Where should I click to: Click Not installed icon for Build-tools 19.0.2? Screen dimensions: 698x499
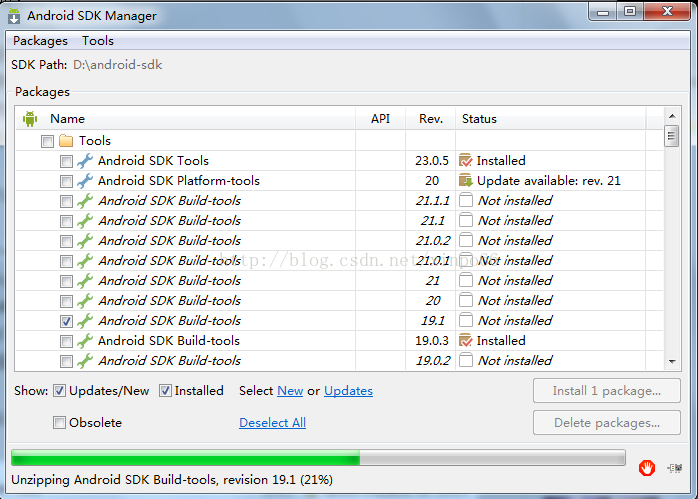coord(466,360)
